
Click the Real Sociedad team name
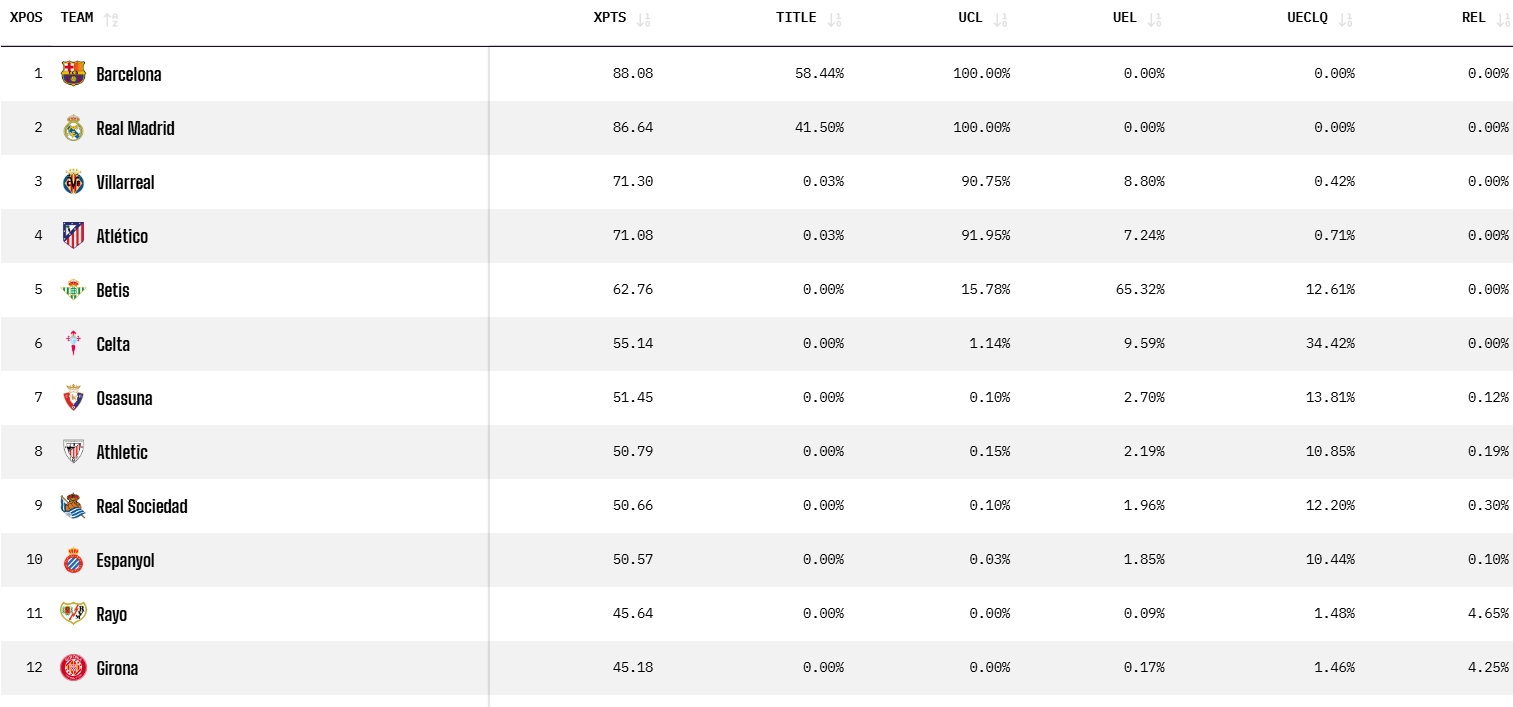pyautogui.click(x=142, y=506)
